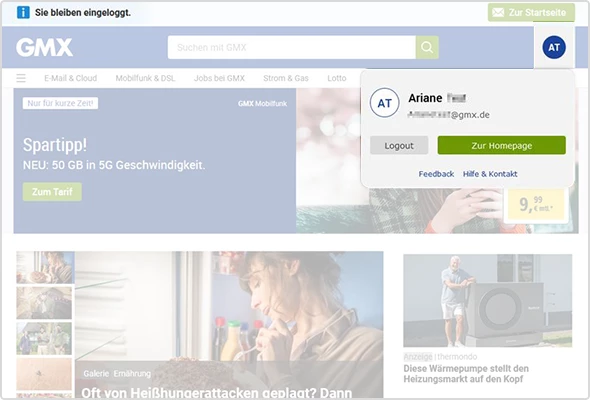Click the green Zur Homepage button

(x=502, y=146)
